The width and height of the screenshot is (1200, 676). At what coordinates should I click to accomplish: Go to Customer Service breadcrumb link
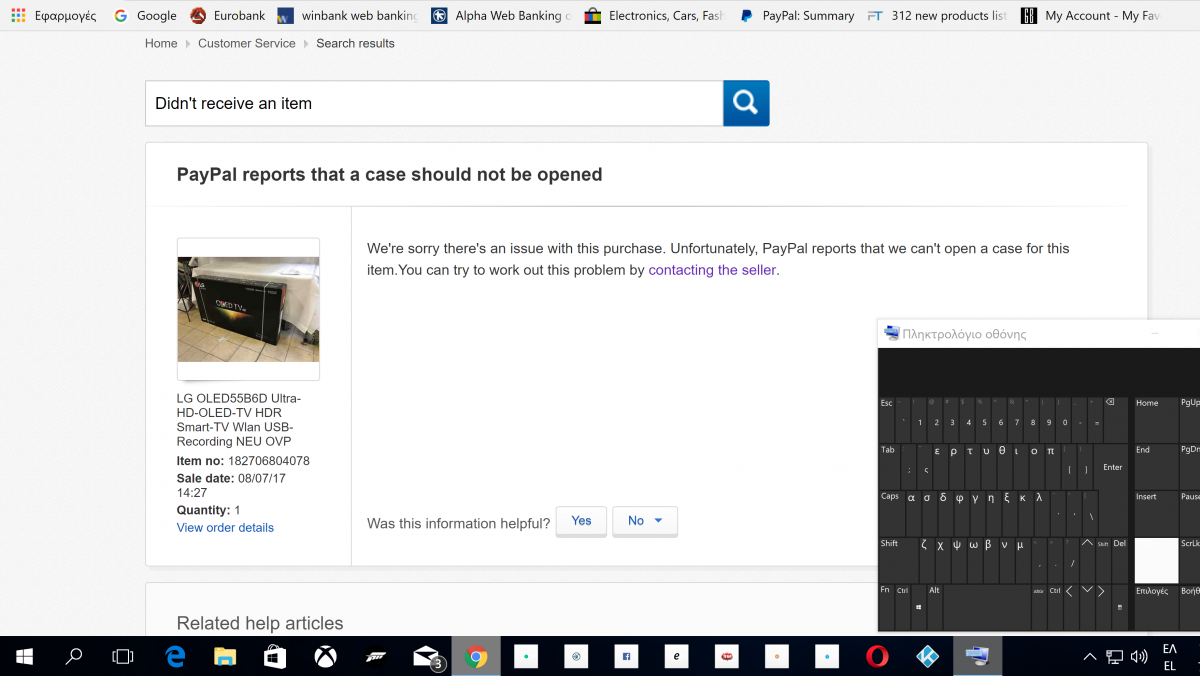(x=247, y=43)
